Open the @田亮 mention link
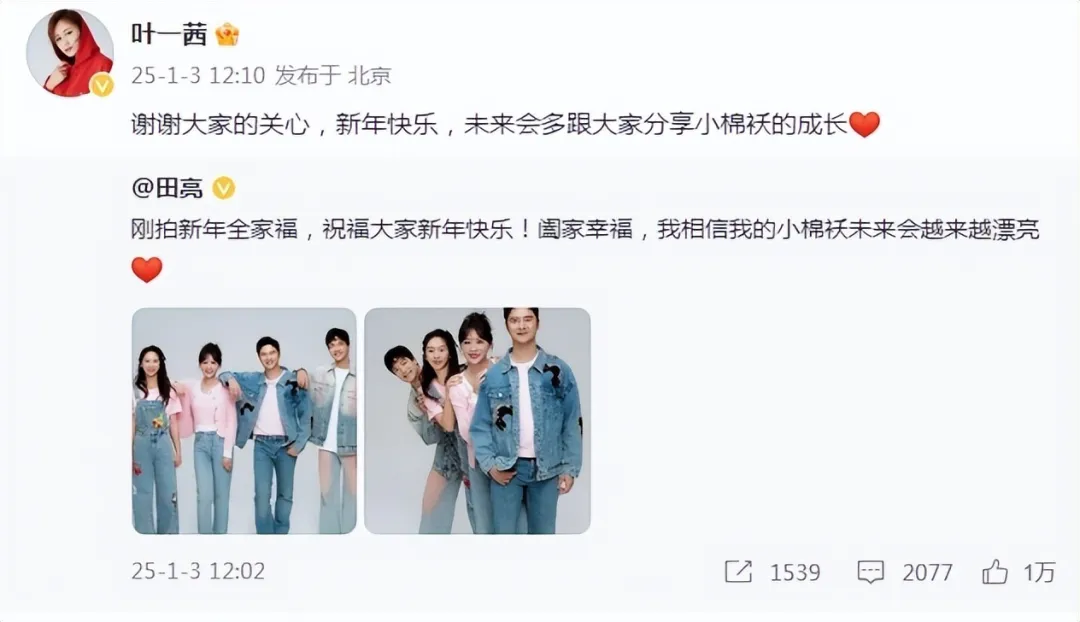The height and width of the screenshot is (622, 1080). tap(167, 187)
